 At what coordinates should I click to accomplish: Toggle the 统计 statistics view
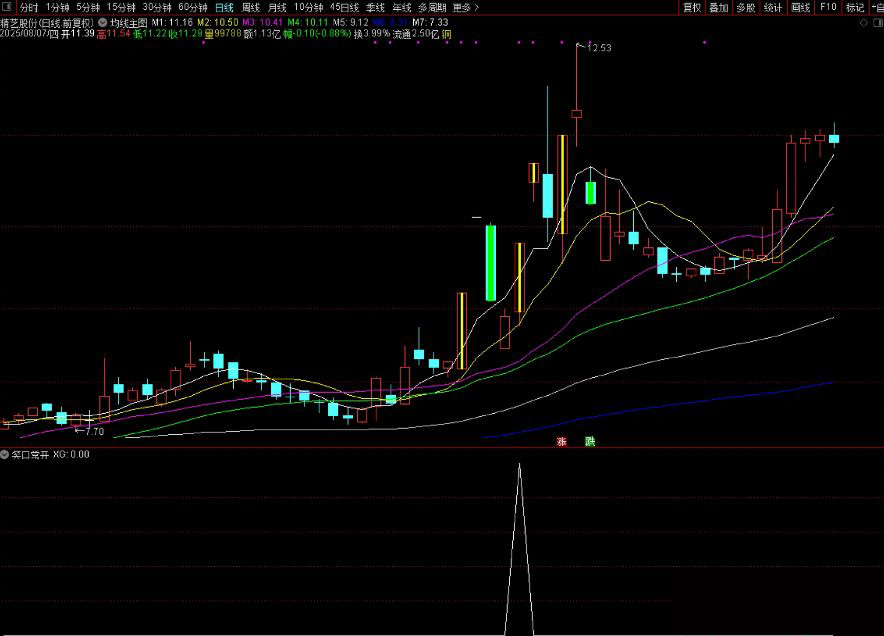pyautogui.click(x=773, y=7)
